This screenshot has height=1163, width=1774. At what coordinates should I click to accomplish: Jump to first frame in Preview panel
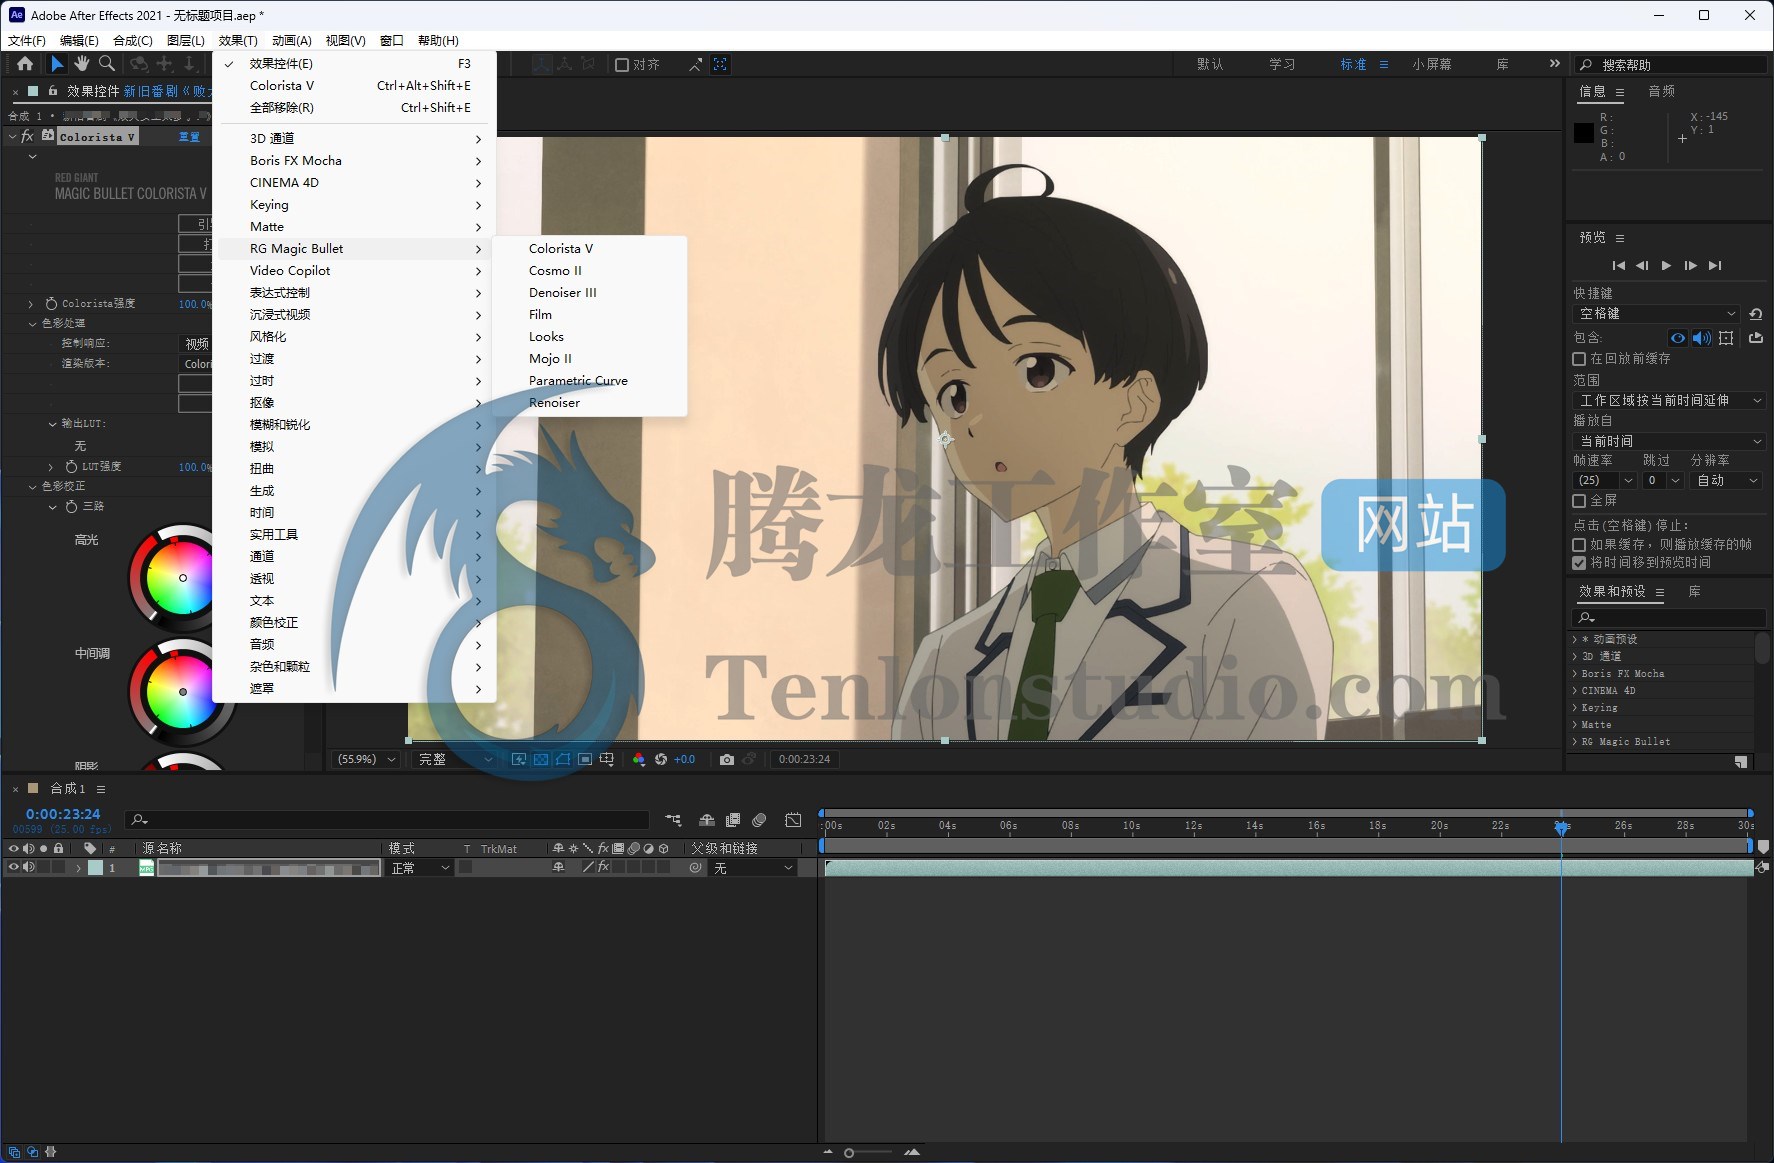point(1619,265)
